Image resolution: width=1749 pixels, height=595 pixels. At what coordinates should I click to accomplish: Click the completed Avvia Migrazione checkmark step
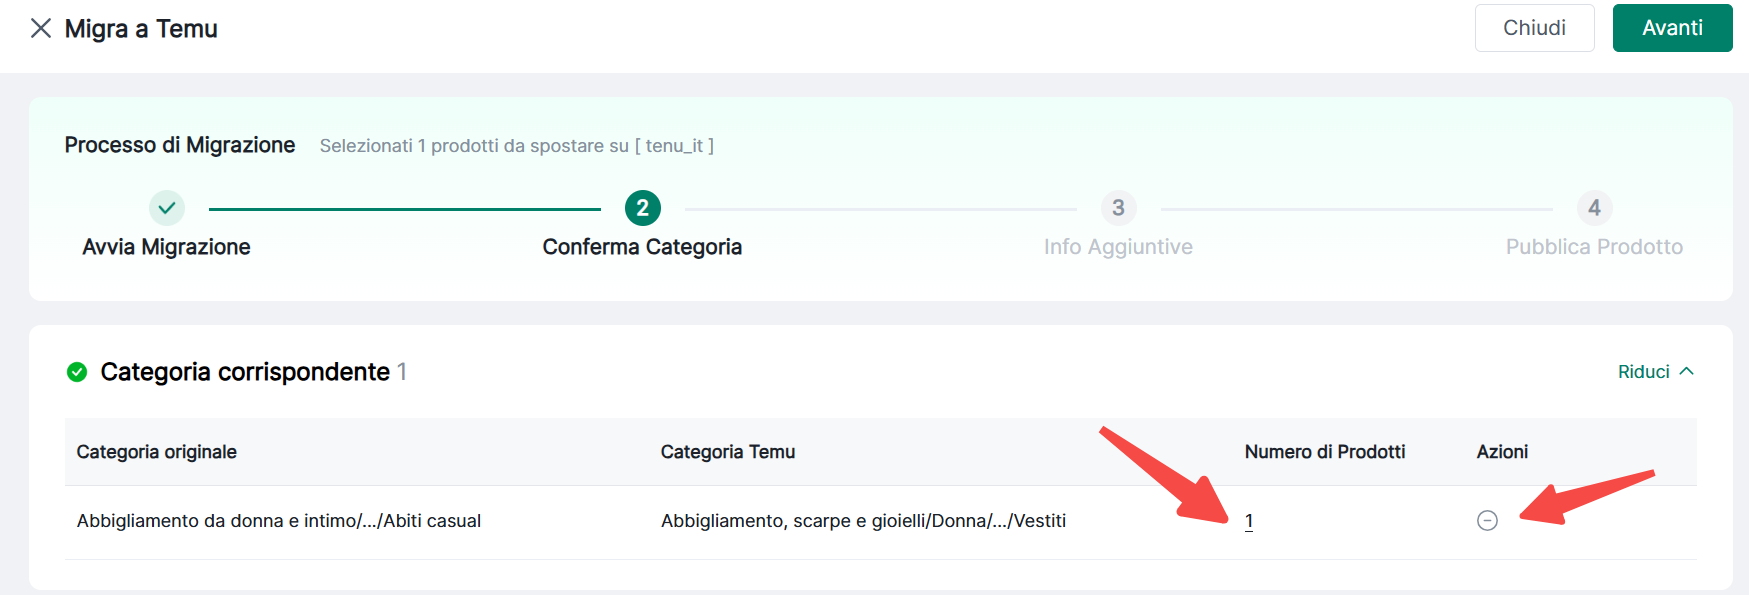coord(167,208)
